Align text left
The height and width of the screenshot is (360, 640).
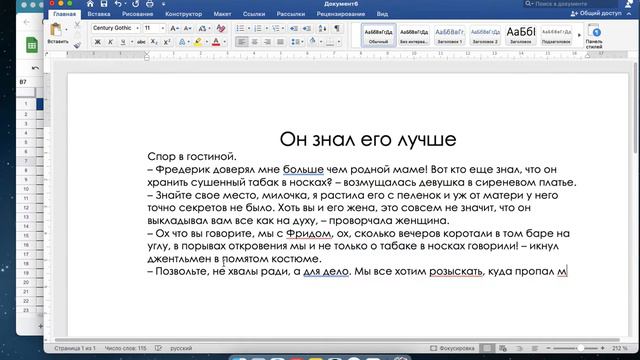tap(242, 42)
